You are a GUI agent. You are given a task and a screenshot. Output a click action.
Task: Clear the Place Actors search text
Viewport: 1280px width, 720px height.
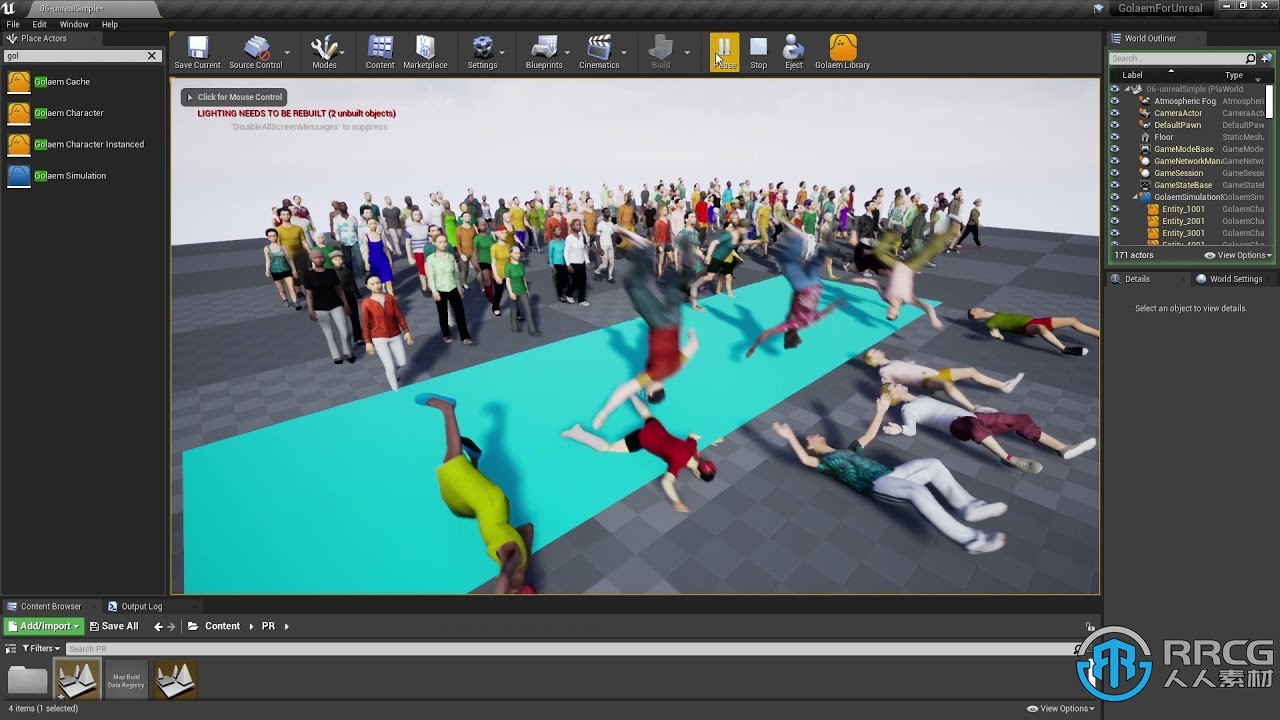(152, 56)
